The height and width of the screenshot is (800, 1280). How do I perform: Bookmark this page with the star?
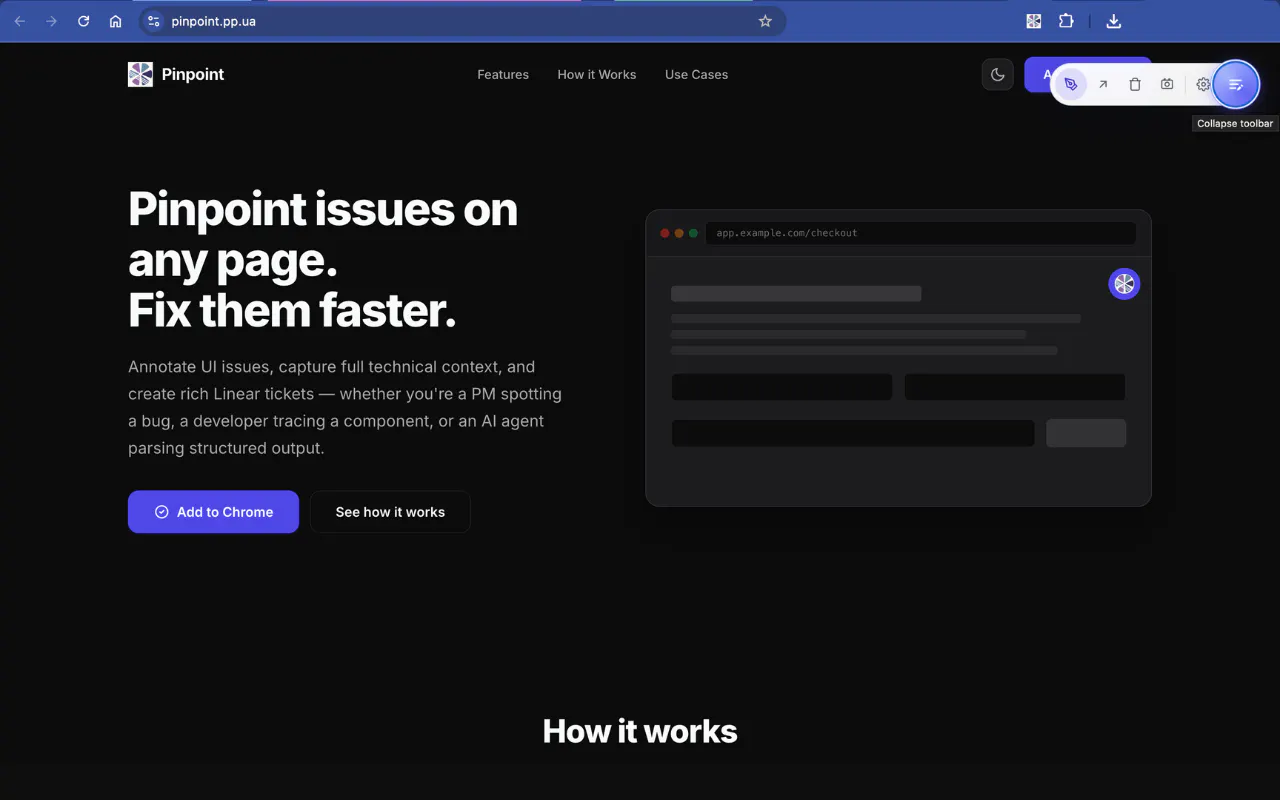click(x=765, y=21)
